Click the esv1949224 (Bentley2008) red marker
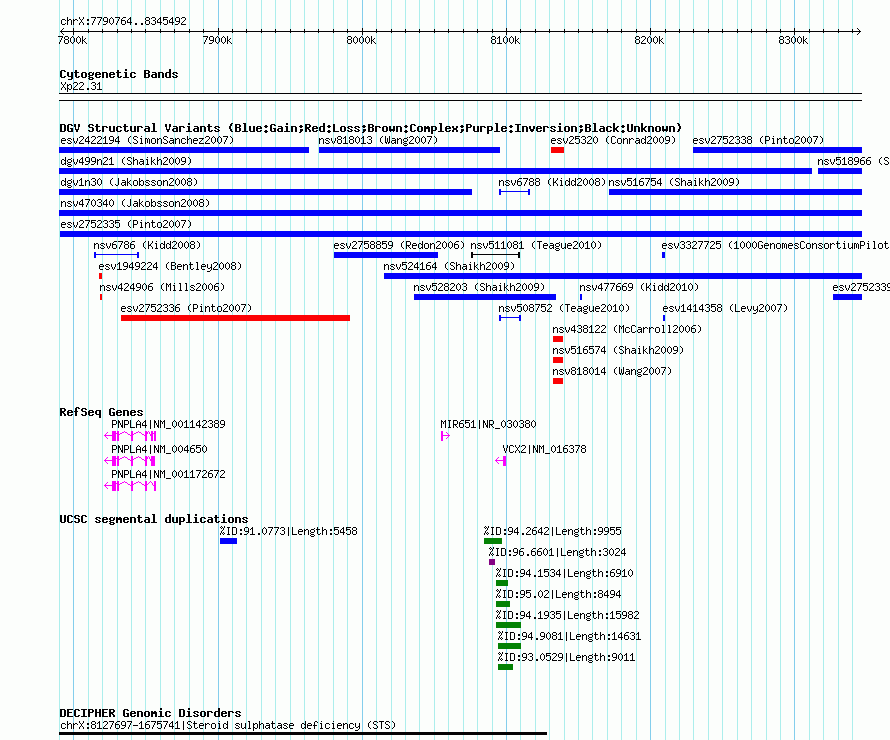Viewport: 890px width, 740px height. coord(100,276)
